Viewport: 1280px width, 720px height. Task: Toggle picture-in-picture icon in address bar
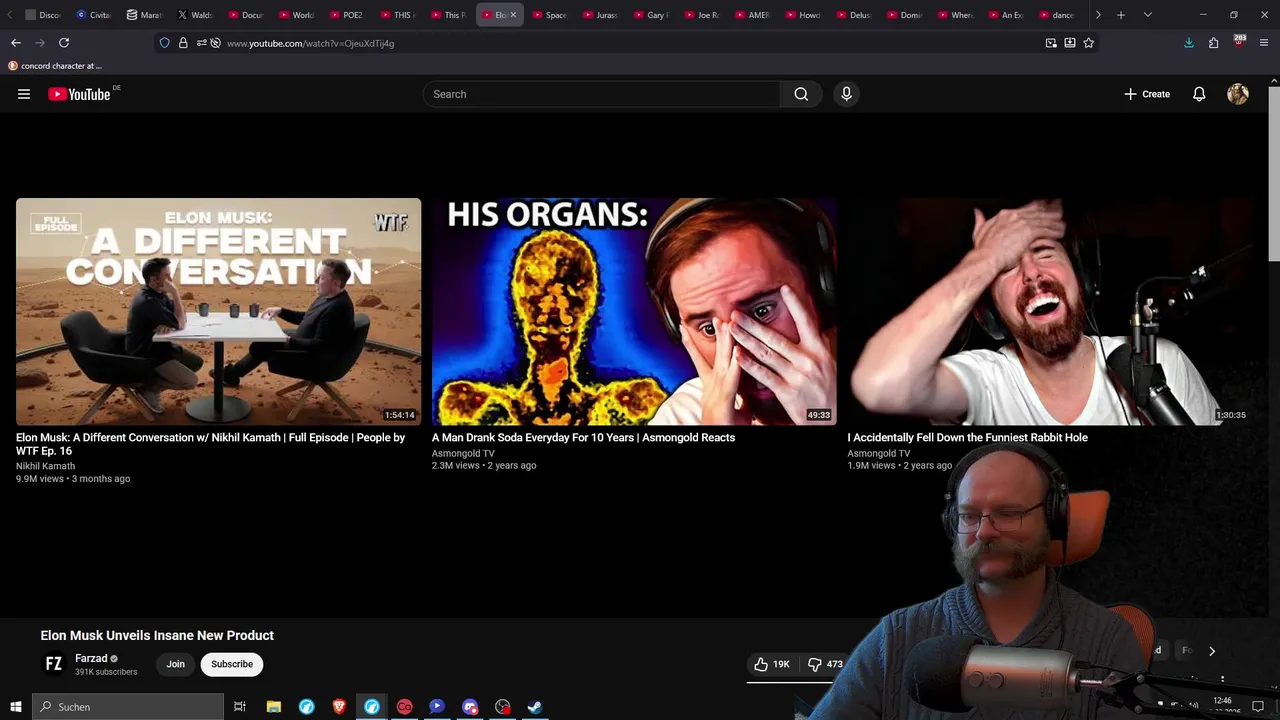tap(1051, 43)
